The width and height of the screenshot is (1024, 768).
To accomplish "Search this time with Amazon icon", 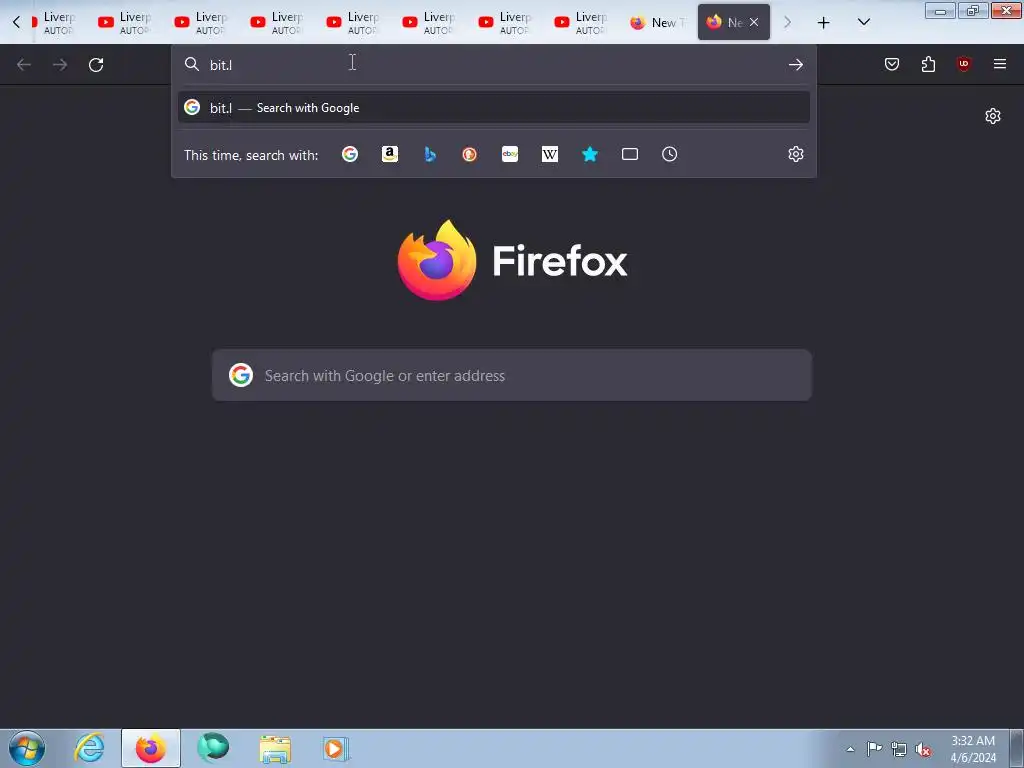I will 390,154.
